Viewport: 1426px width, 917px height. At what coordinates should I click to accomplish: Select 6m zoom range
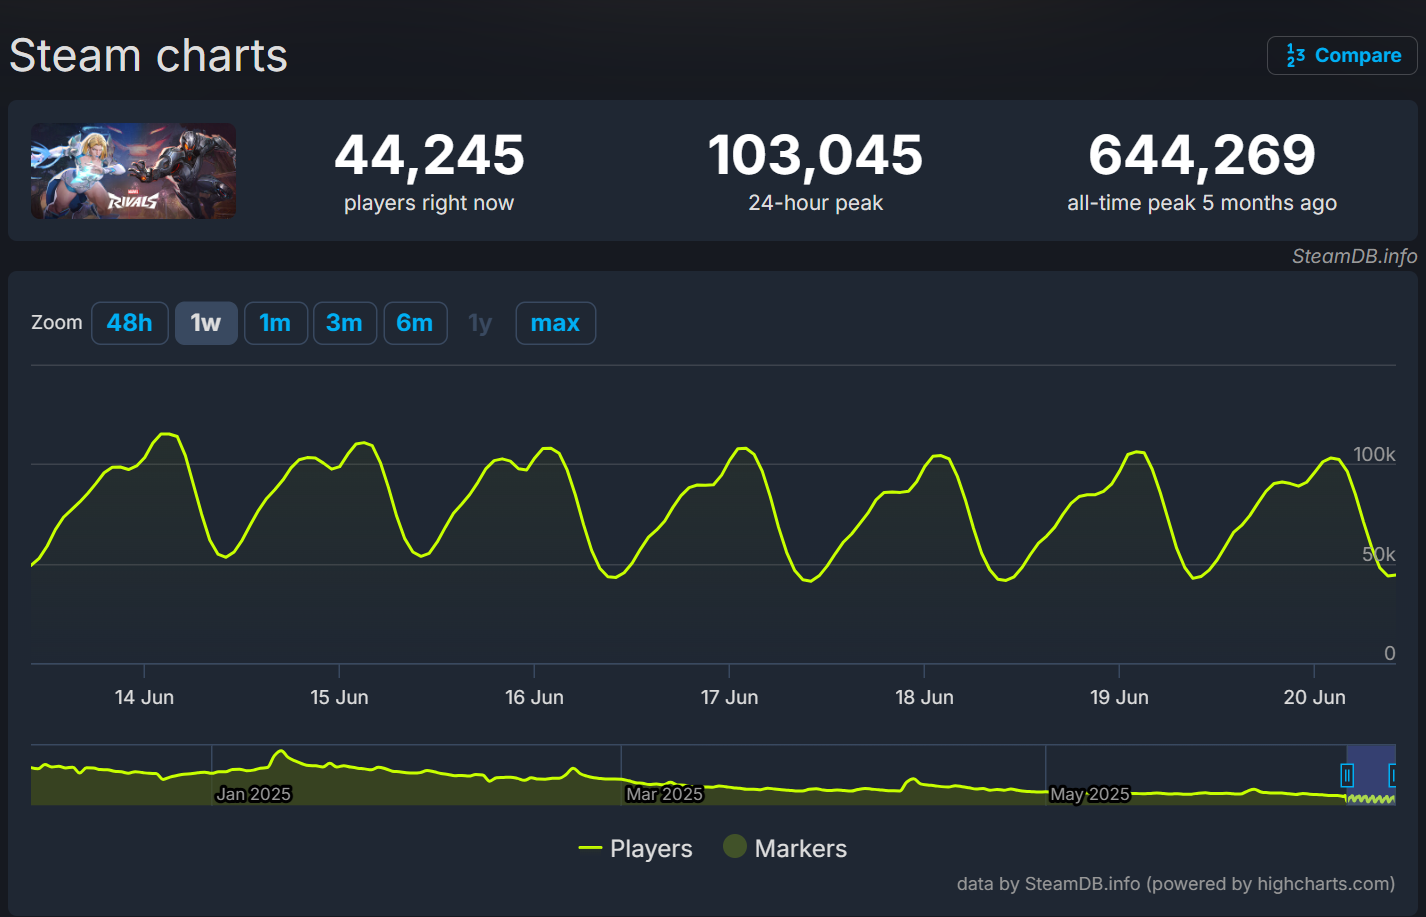(x=415, y=323)
